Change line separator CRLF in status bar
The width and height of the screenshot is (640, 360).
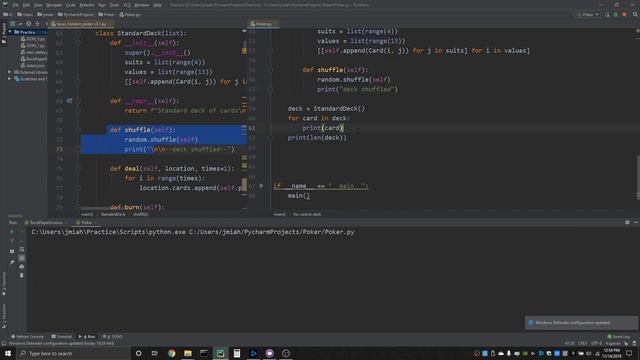click(x=583, y=343)
